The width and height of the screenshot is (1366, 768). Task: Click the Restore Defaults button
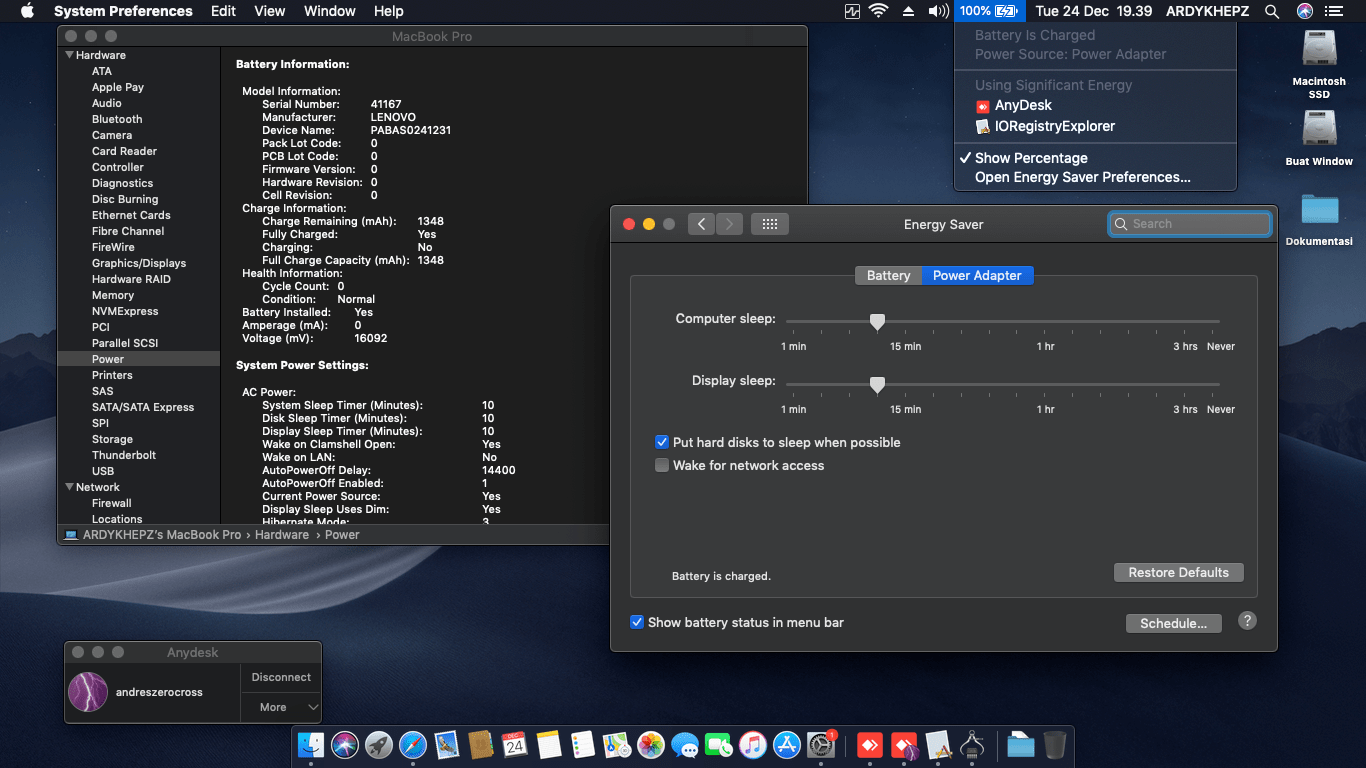tap(1178, 572)
